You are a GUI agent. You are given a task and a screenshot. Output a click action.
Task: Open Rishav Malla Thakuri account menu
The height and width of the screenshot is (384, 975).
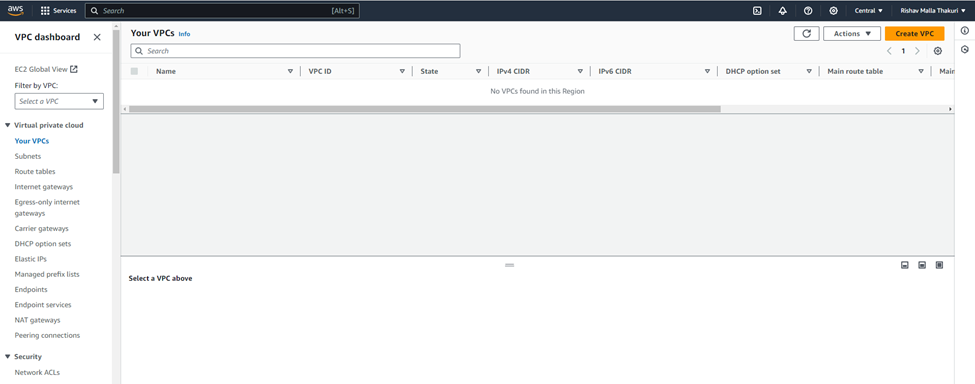pyautogui.click(x=933, y=11)
